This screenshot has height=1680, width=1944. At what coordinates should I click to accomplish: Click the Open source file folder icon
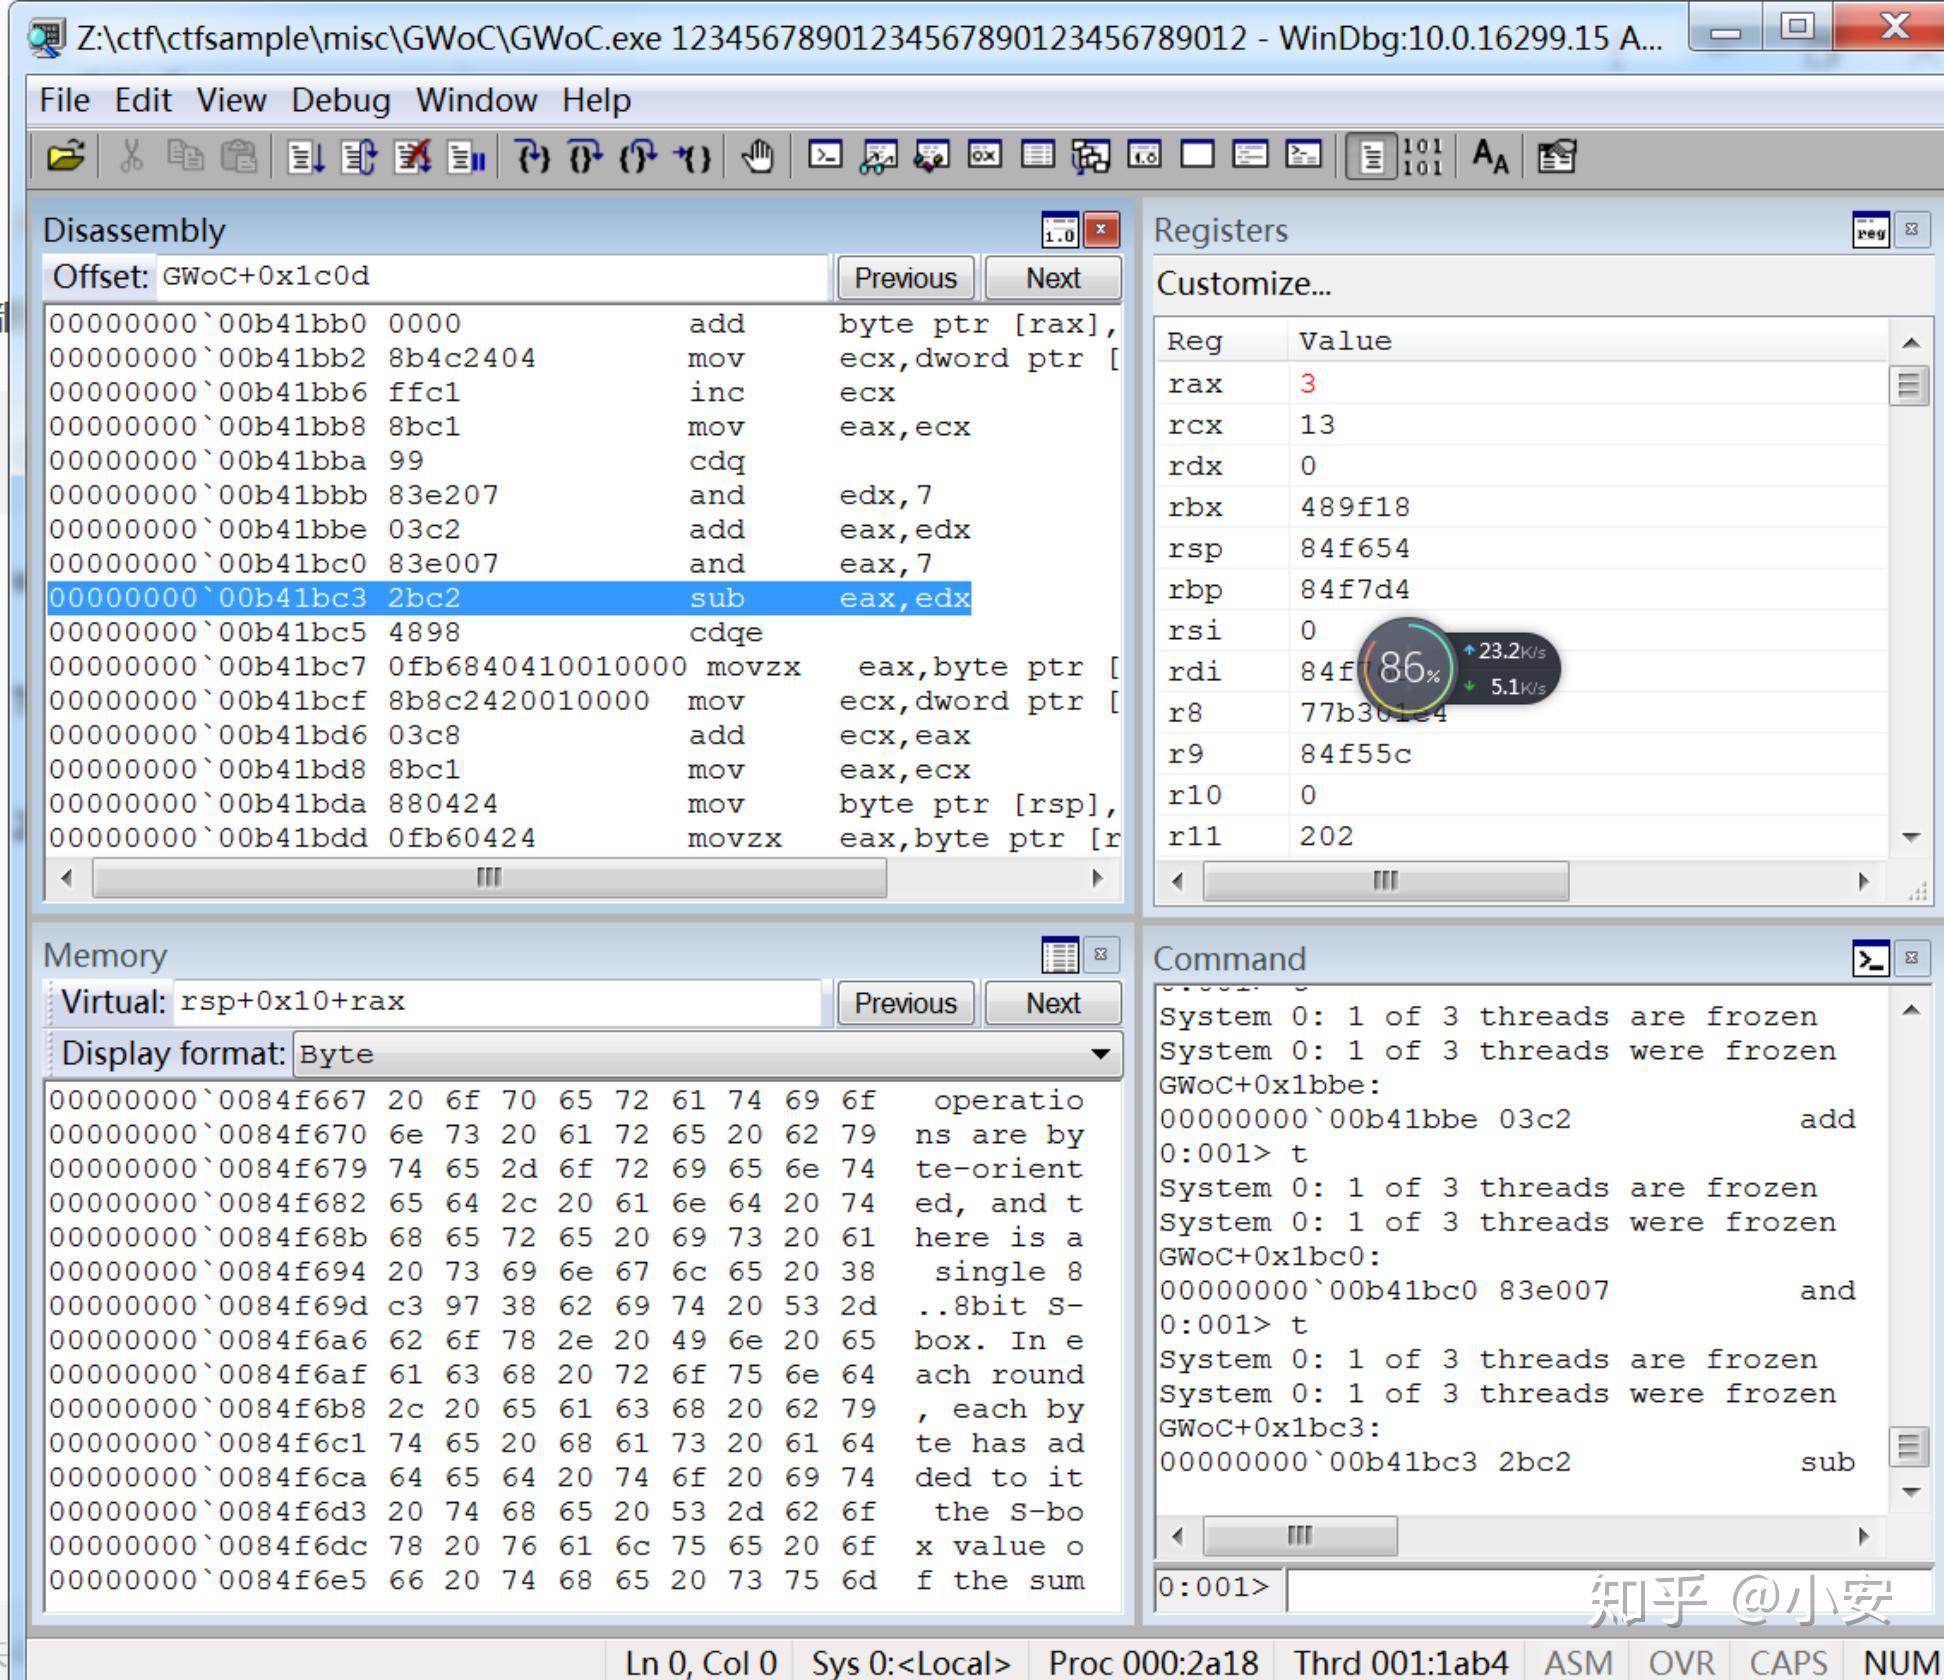pos(66,157)
